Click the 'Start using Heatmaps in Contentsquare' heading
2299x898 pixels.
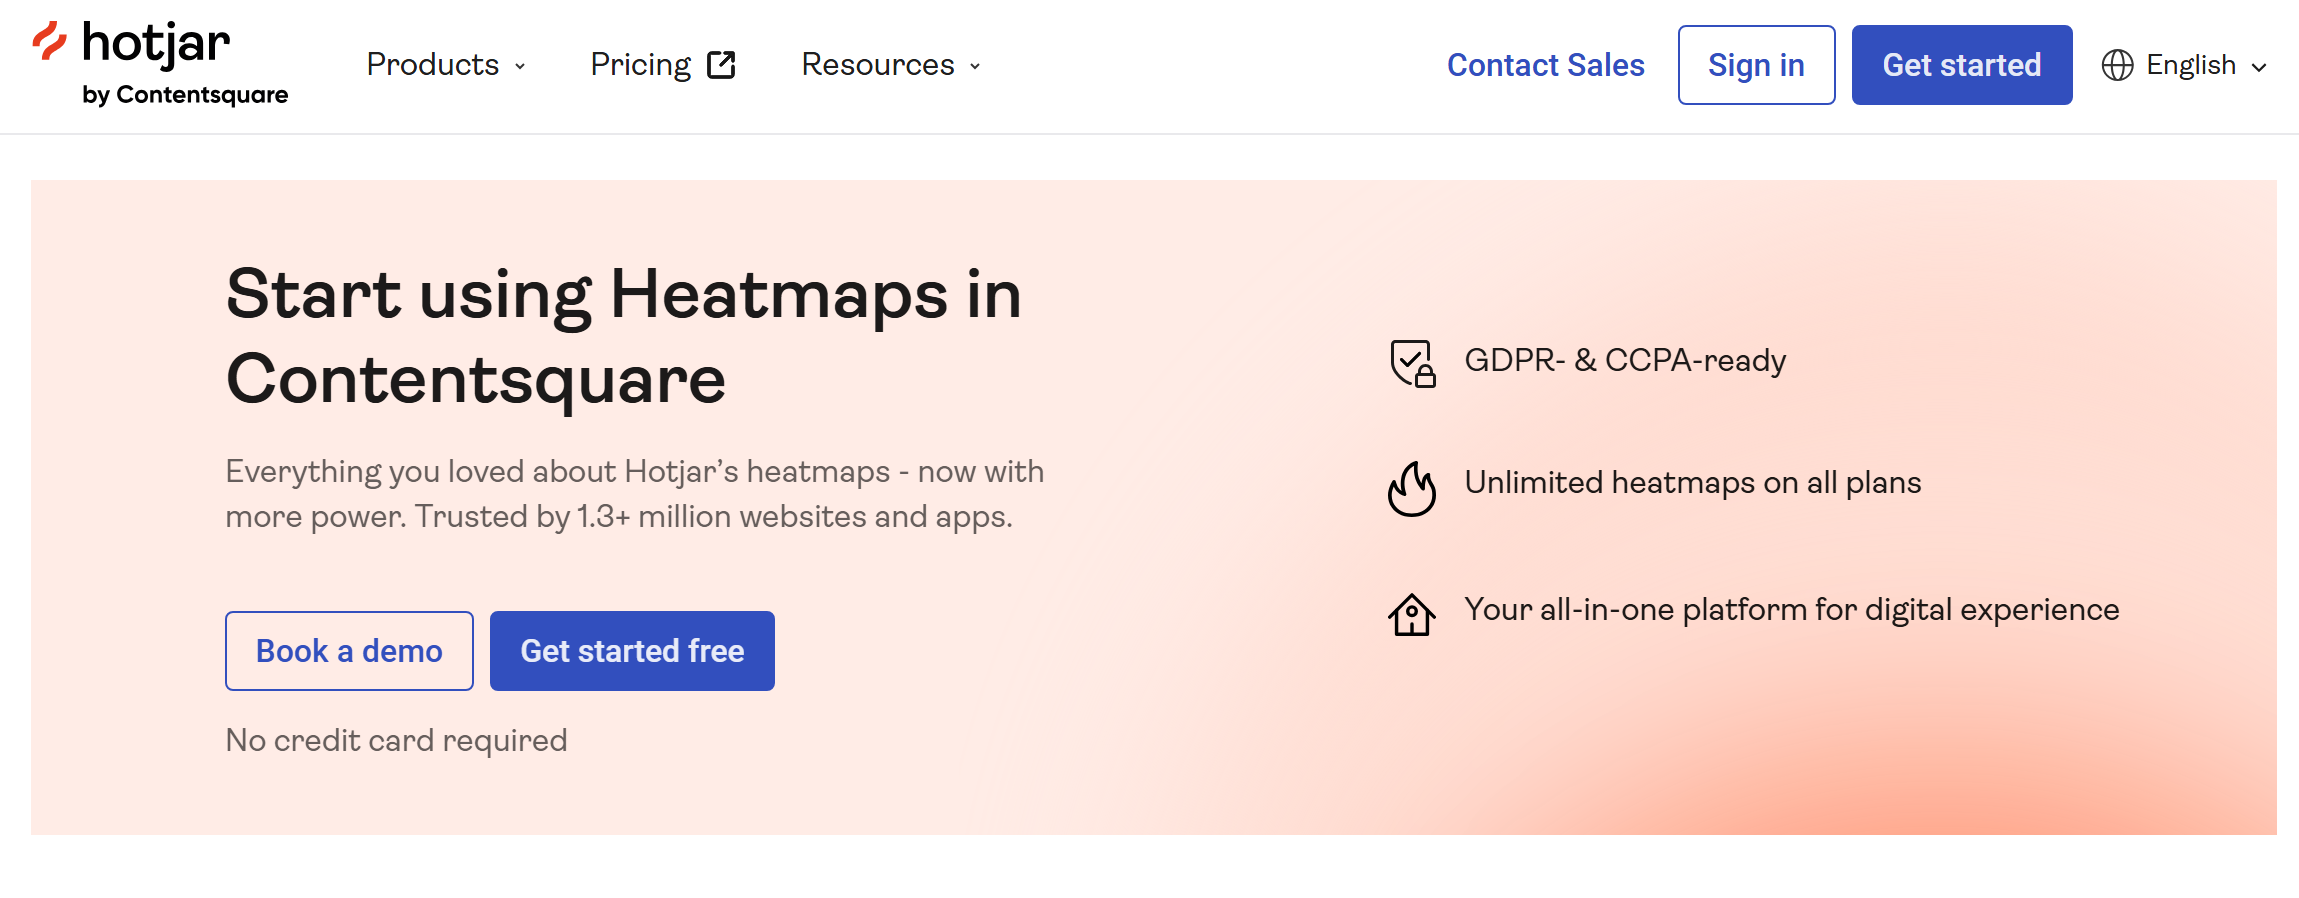click(x=624, y=336)
